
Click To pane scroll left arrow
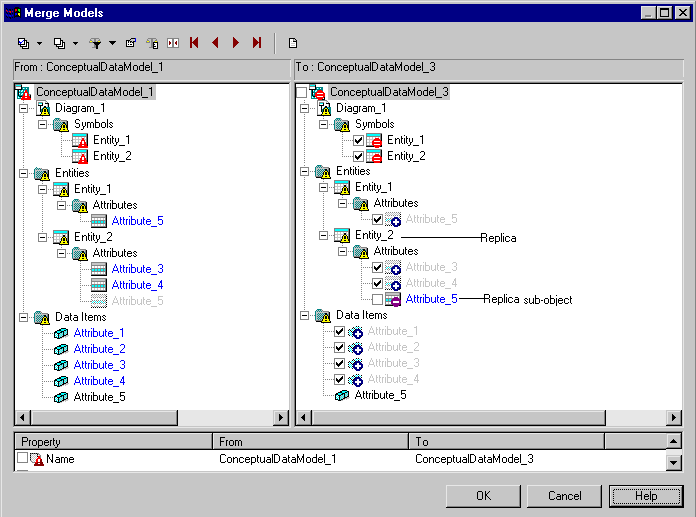[x=304, y=418]
